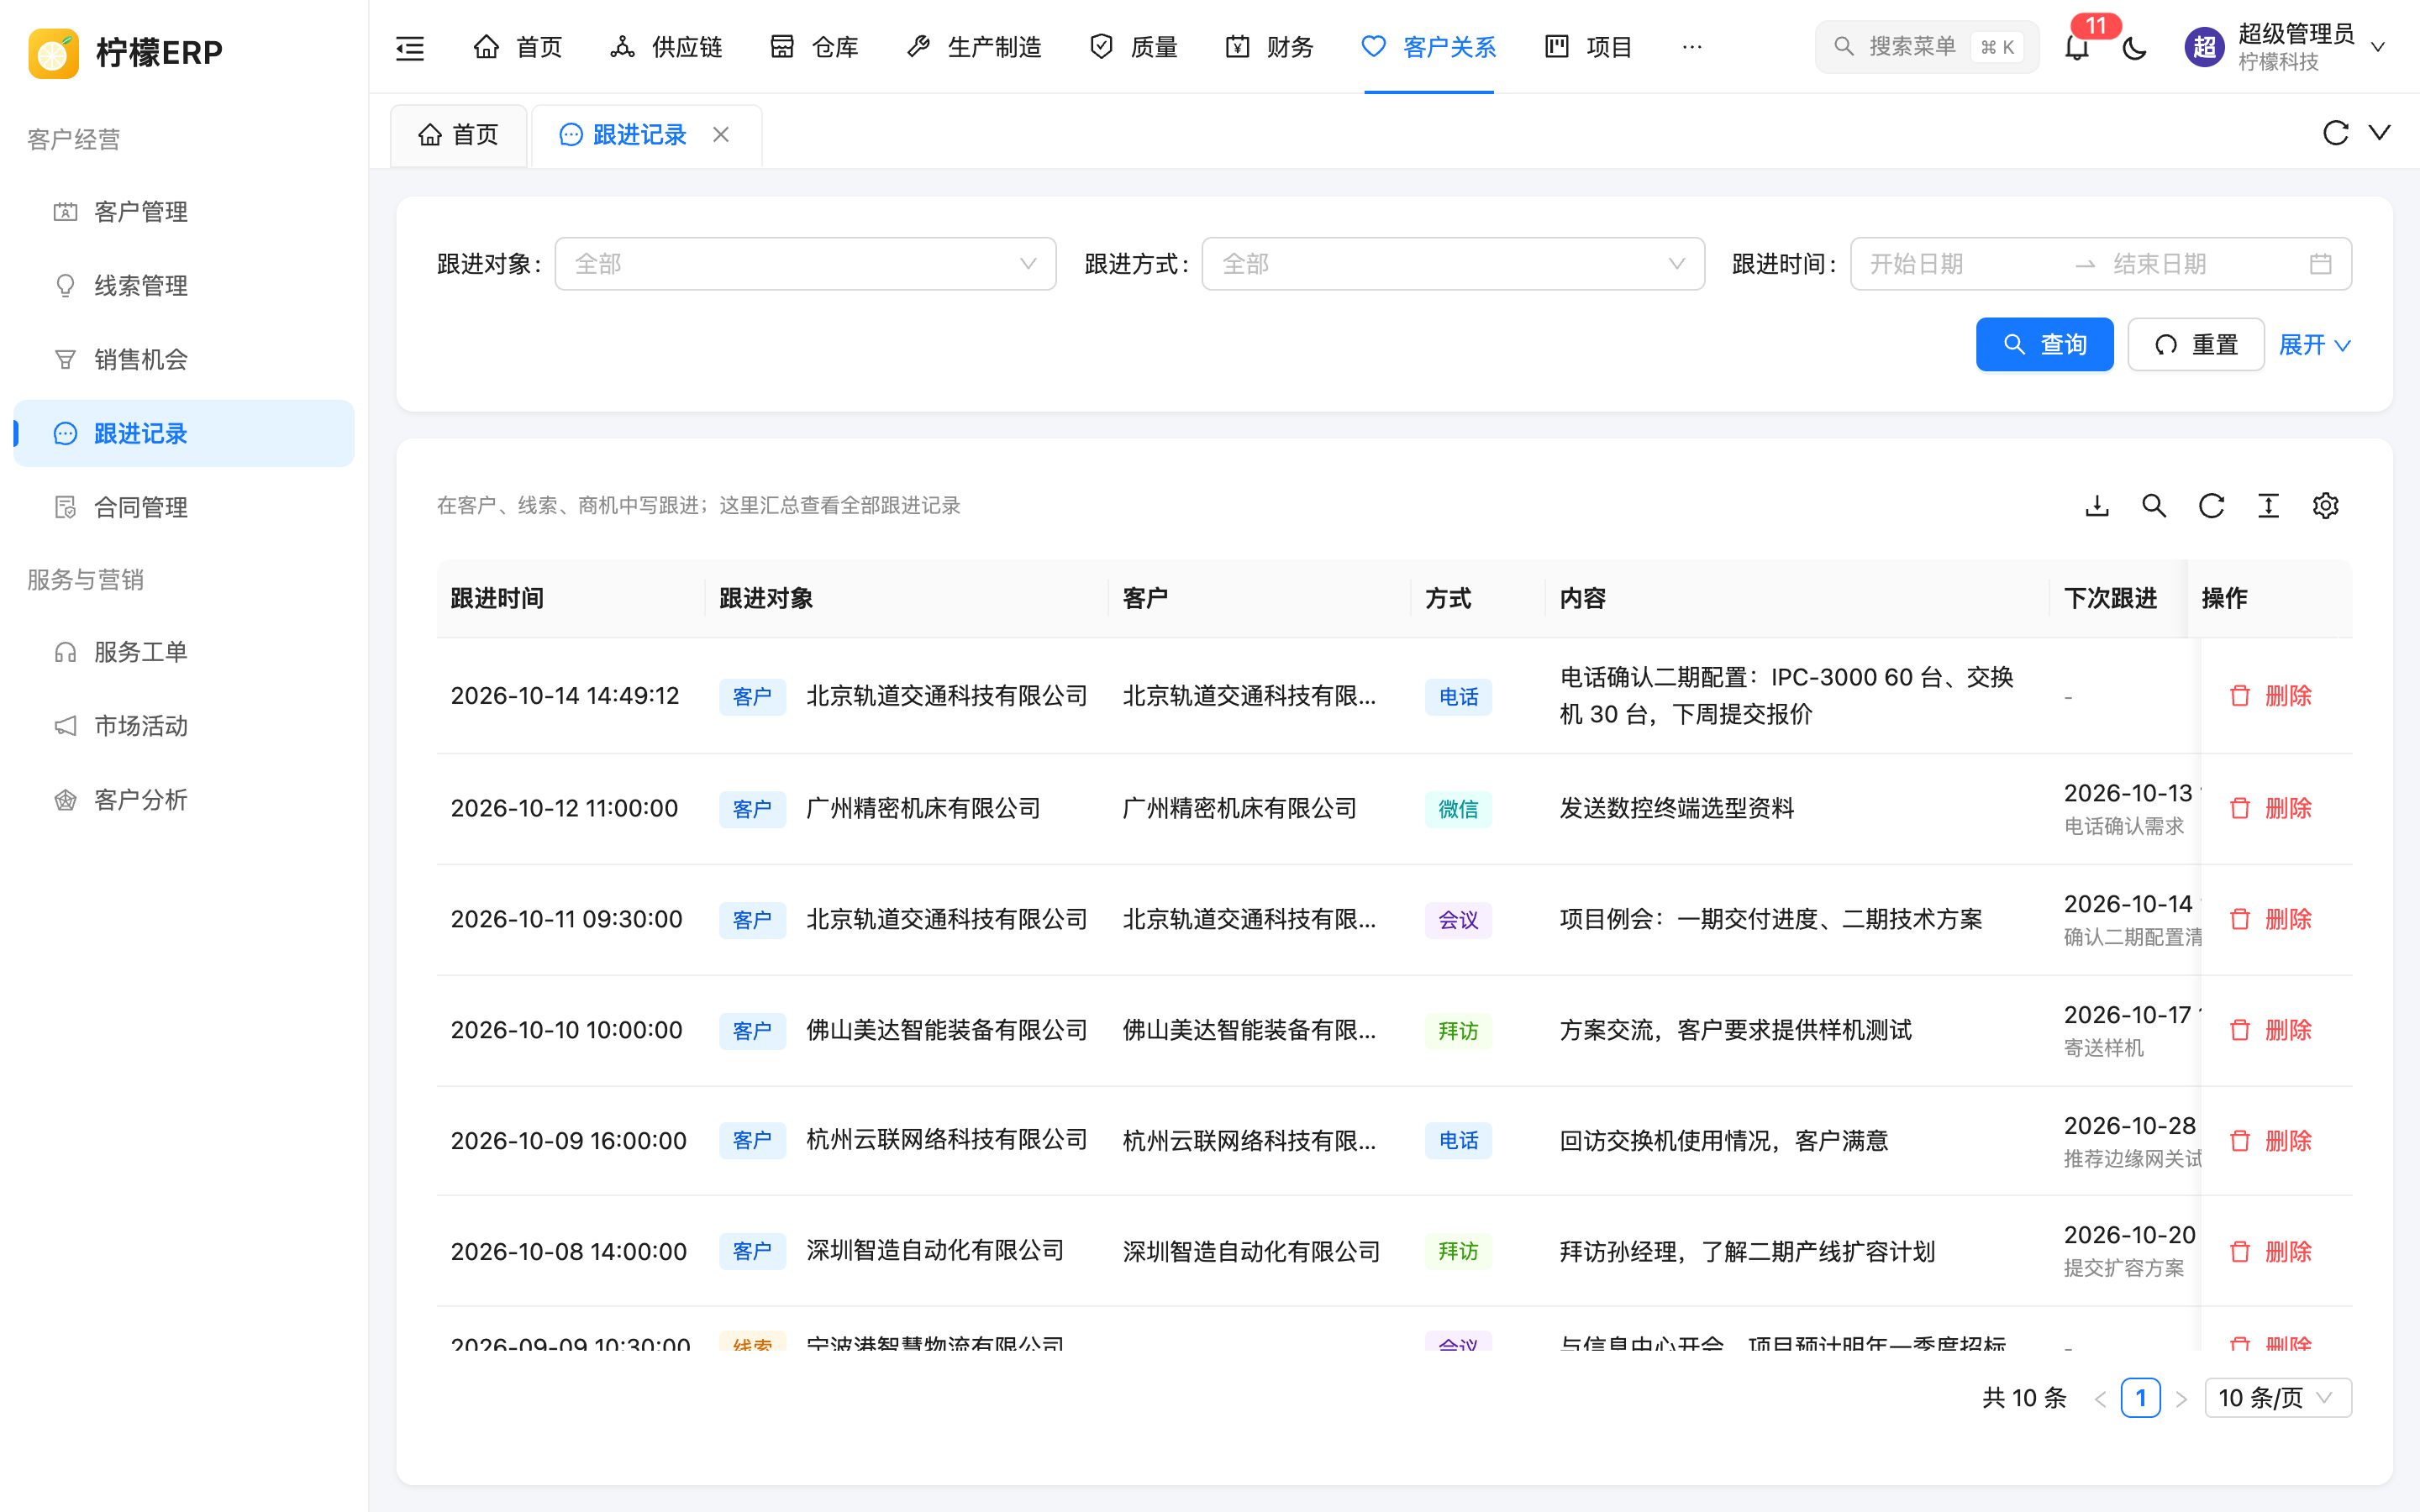
Task: Delete the 2026-10-14 14:49:12 record
Action: click(2271, 696)
